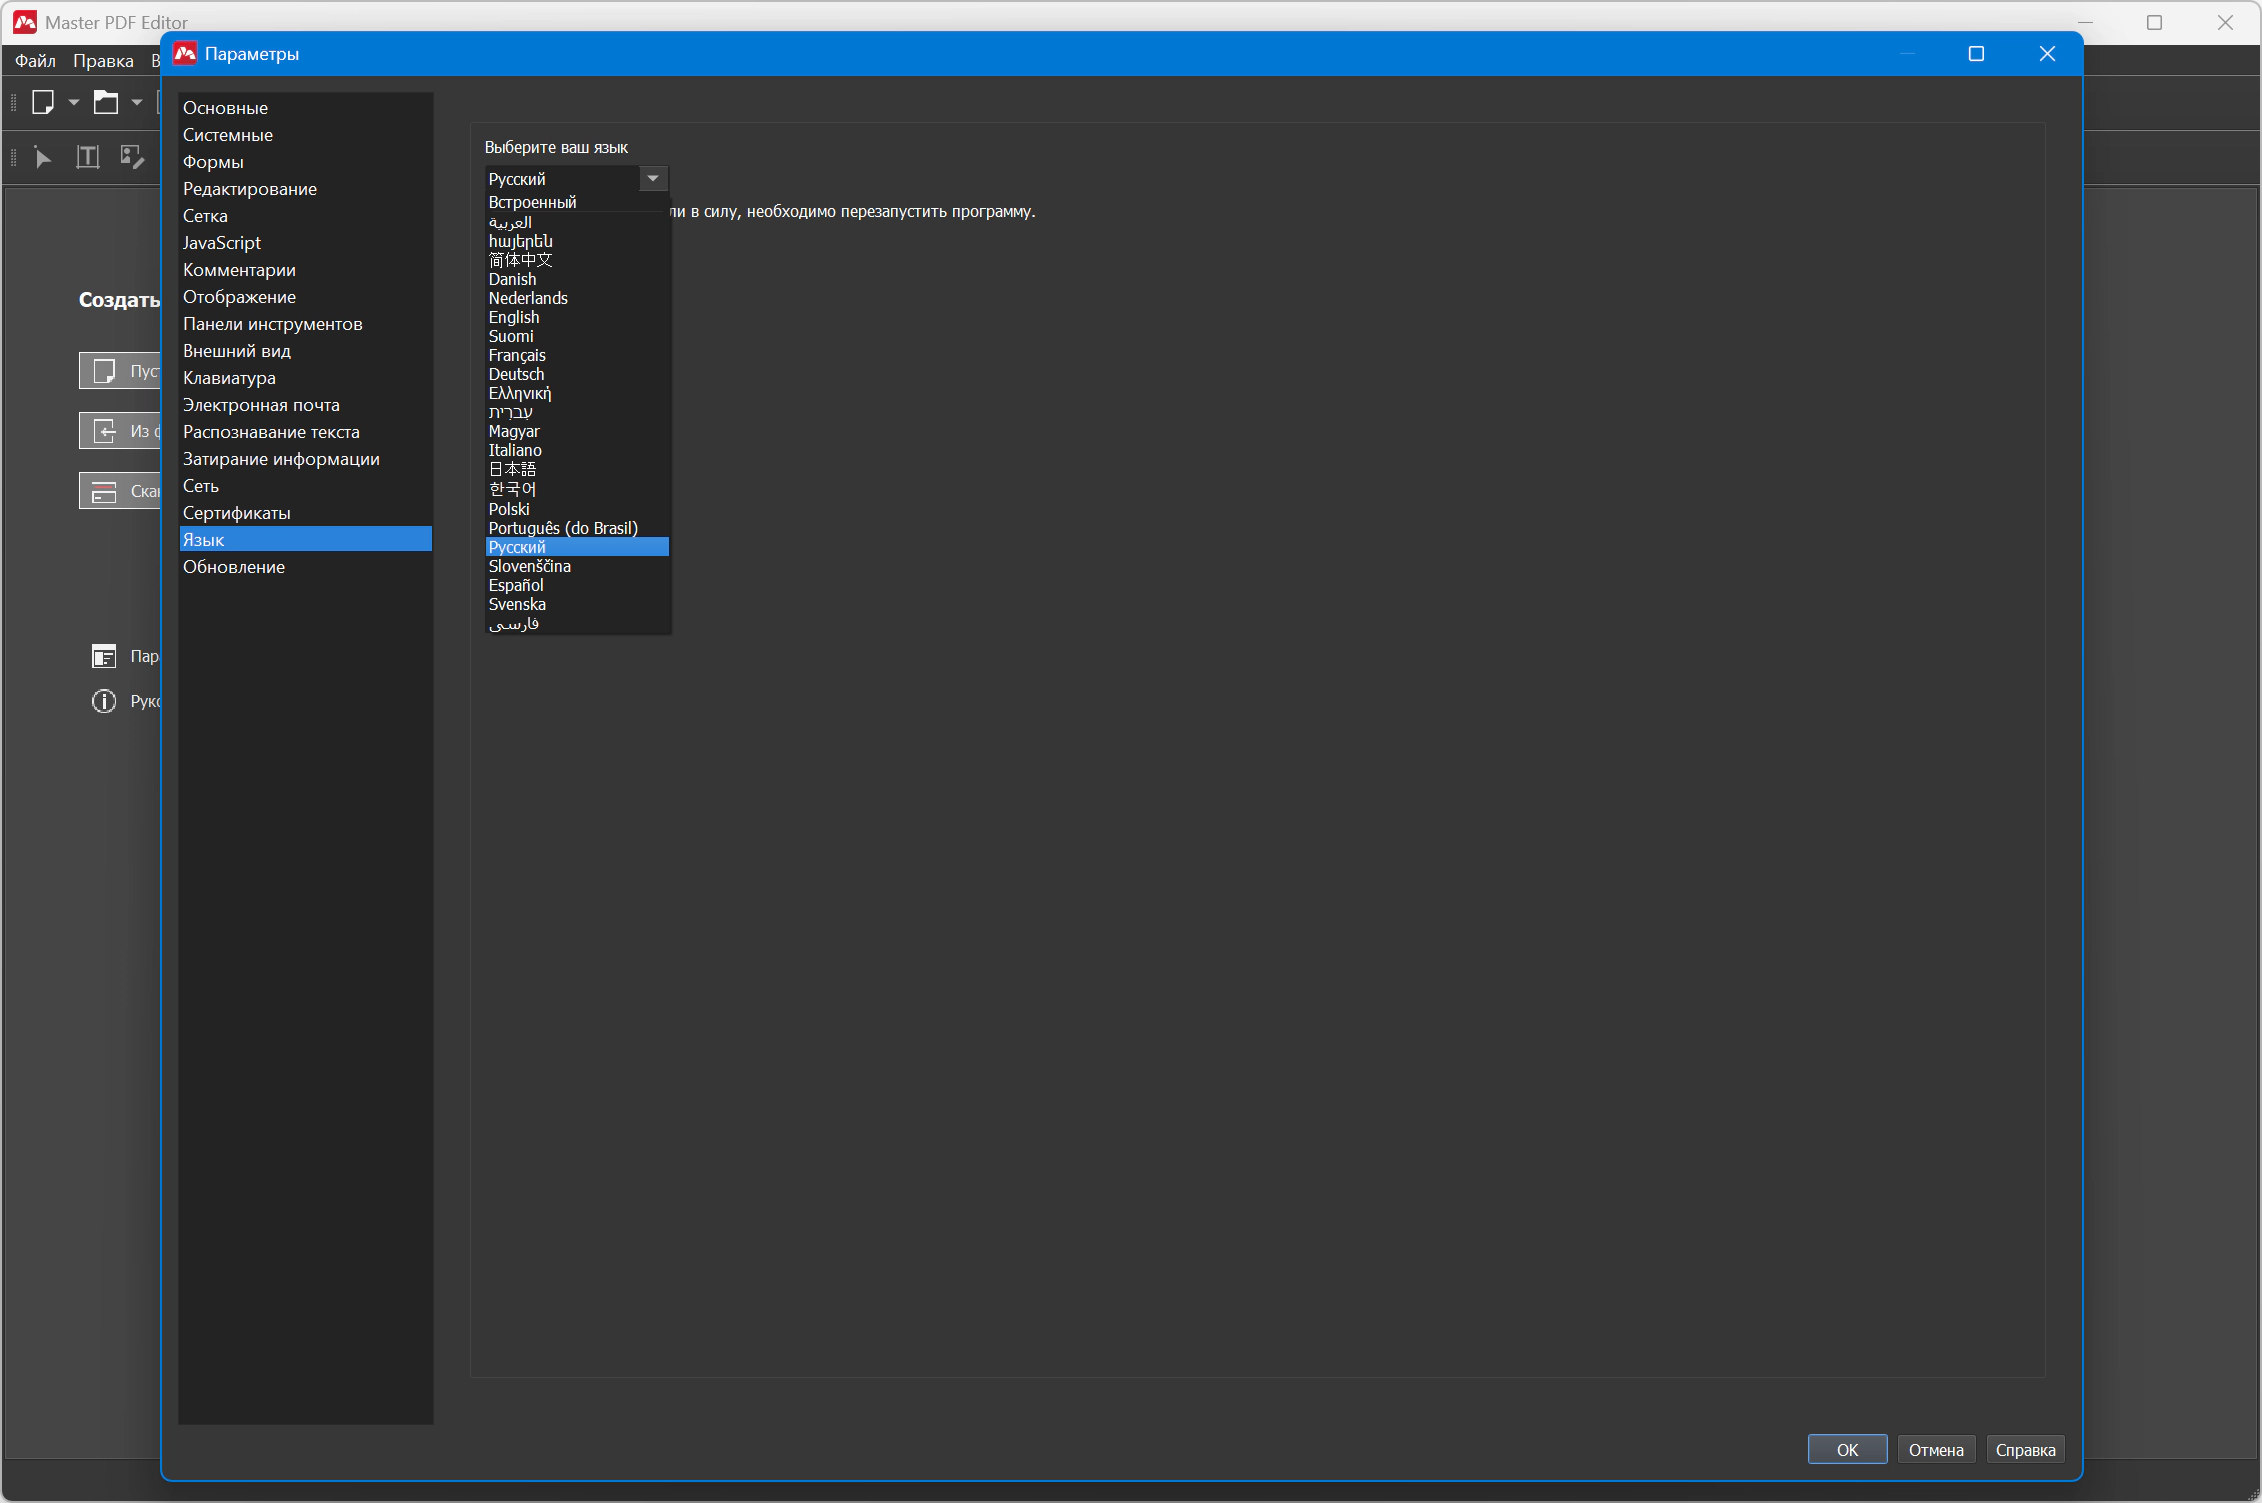Open the Правка menu

[103, 61]
